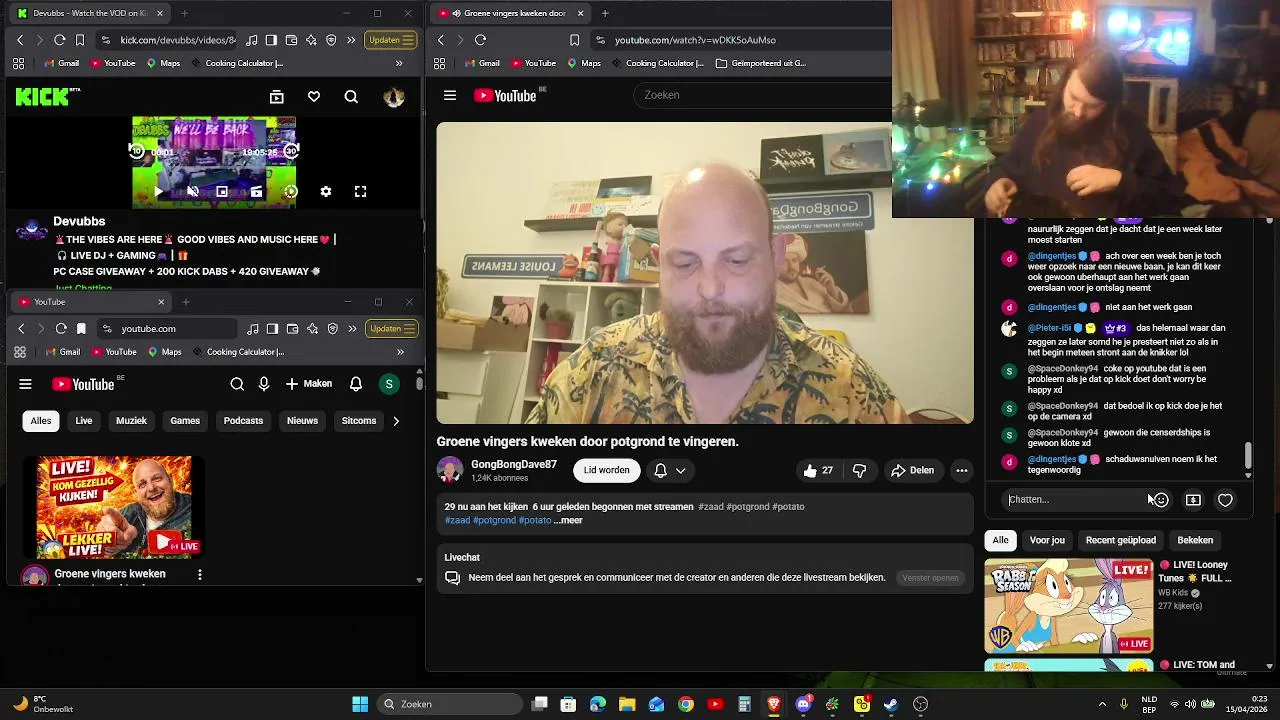This screenshot has width=1280, height=720.
Task: Open the GongBongDave87 channel link
Action: pyautogui.click(x=514, y=465)
